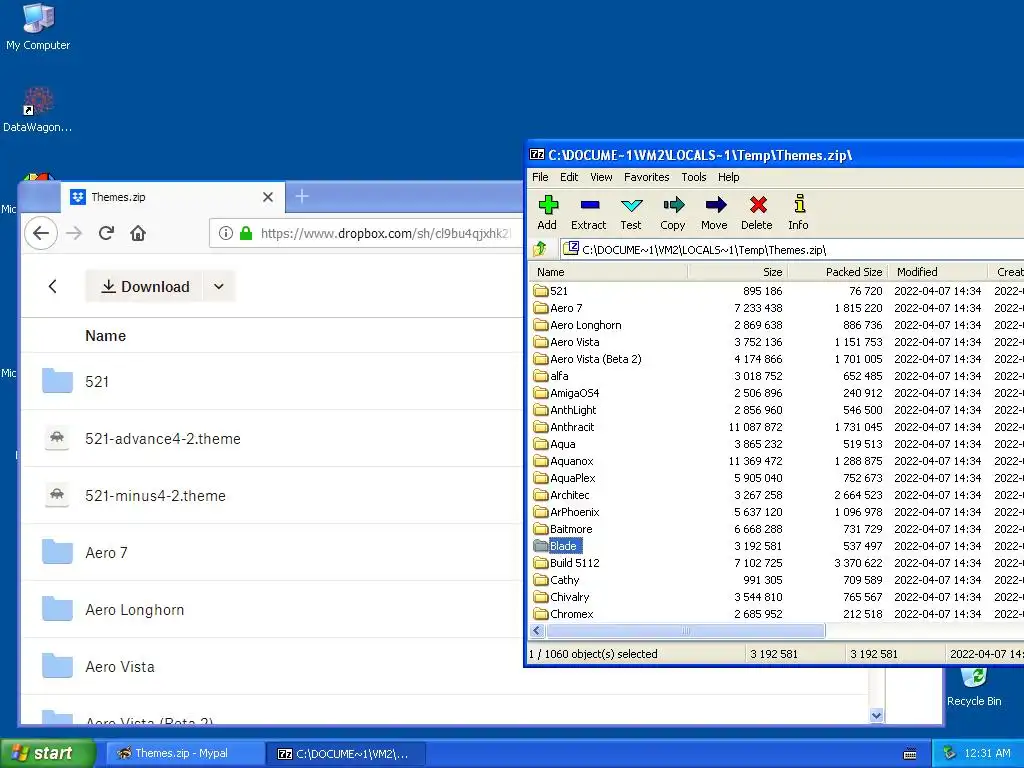1024x768 pixels.
Task: Open the Tools menu in 7-Zip
Action: 694,177
